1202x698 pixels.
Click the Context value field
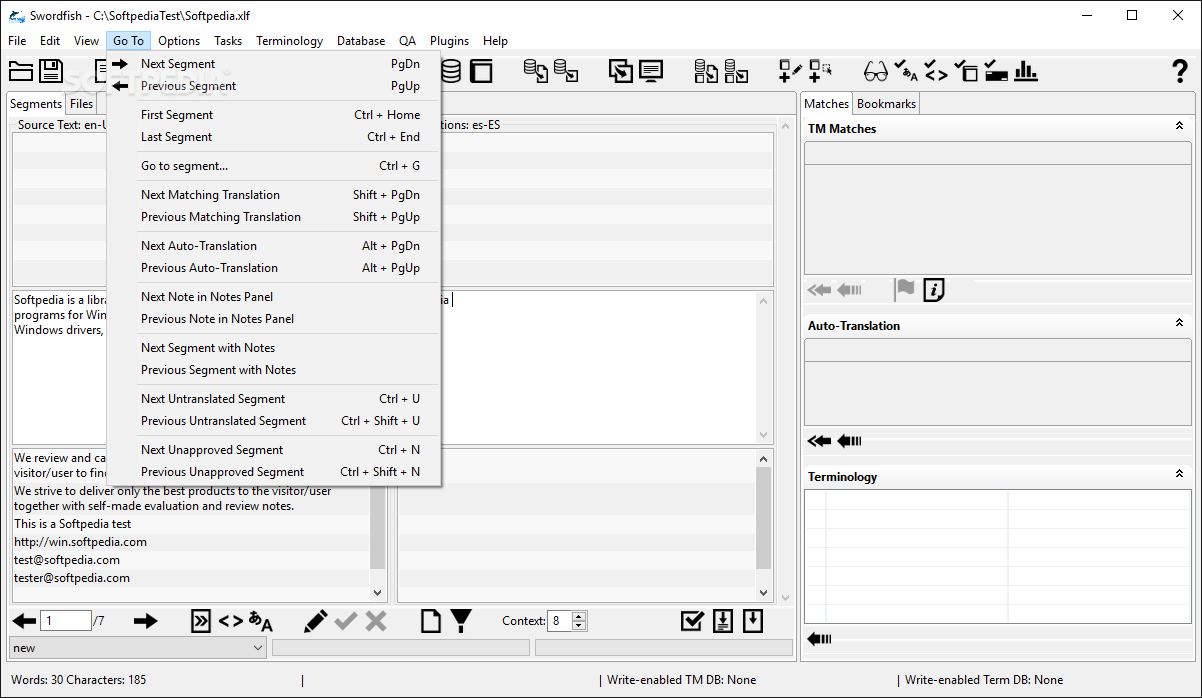click(x=560, y=621)
